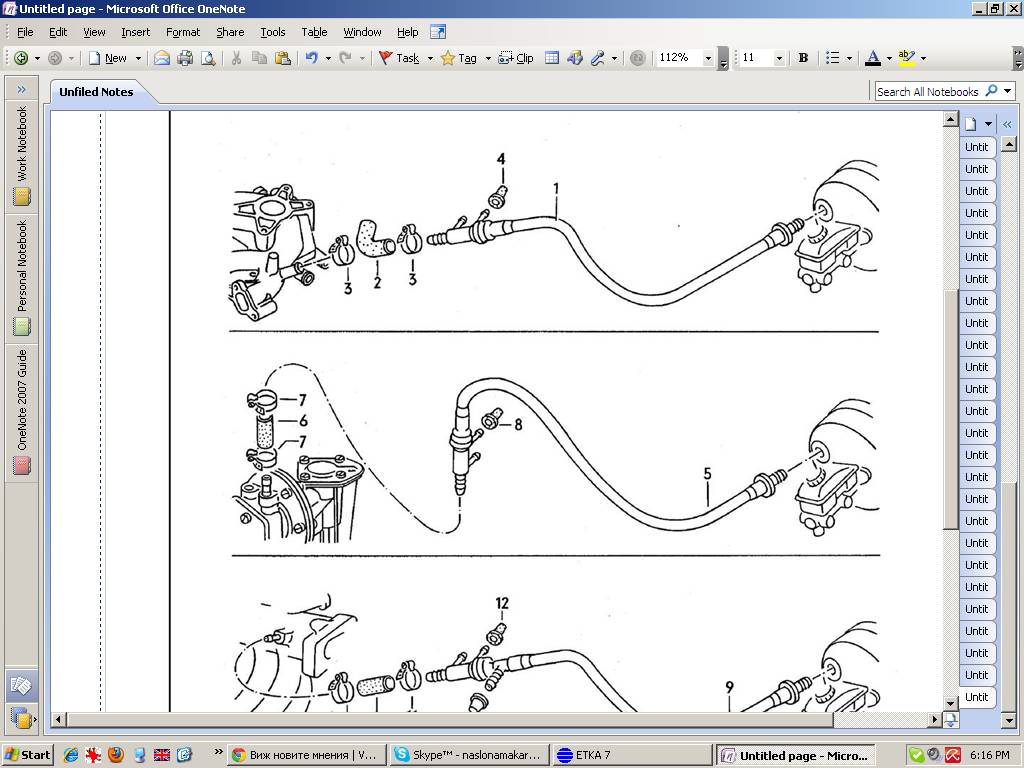Image resolution: width=1024 pixels, height=768 pixels.
Task: Collapse the page tabs pane
Action: [x=1007, y=124]
